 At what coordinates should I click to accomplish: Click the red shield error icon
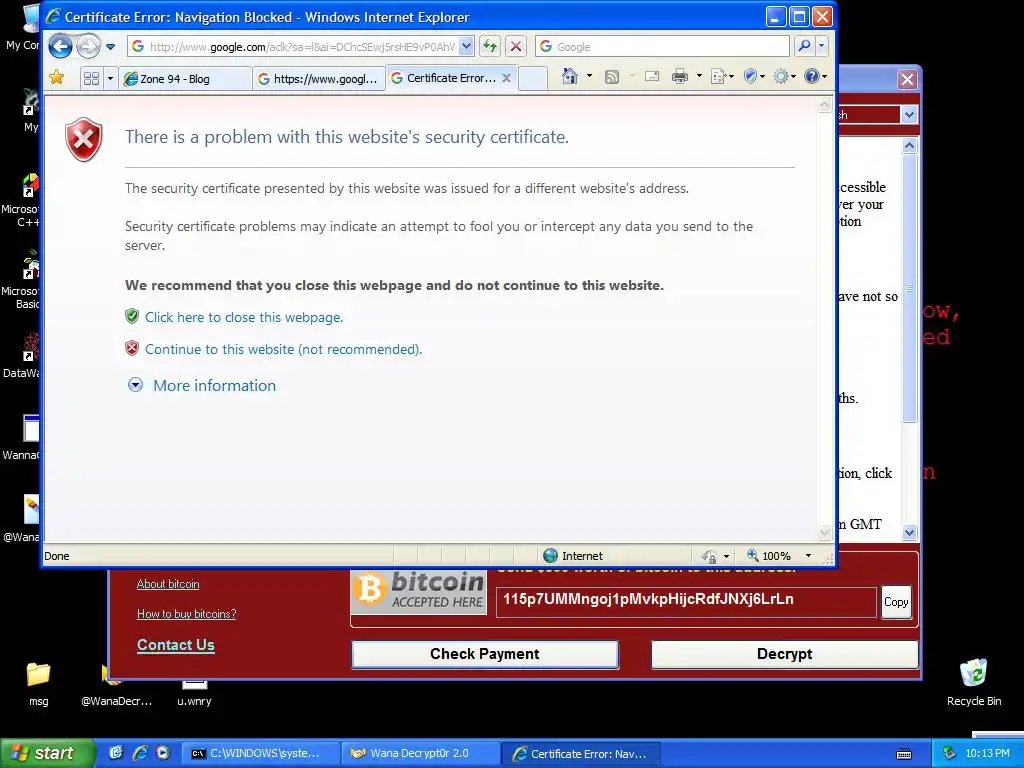(x=84, y=139)
